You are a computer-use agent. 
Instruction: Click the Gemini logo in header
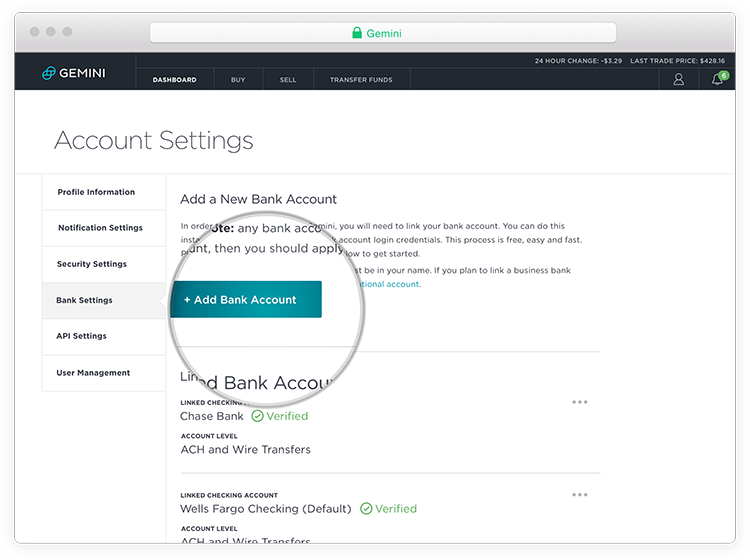[74, 73]
